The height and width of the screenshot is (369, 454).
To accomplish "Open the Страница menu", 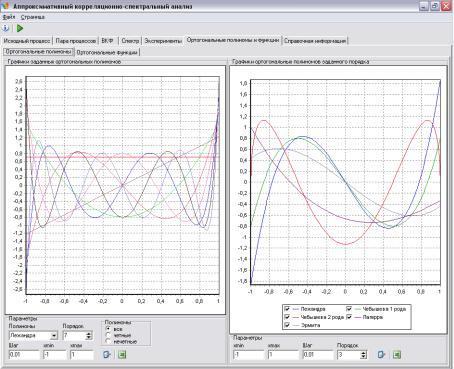I will point(33,17).
